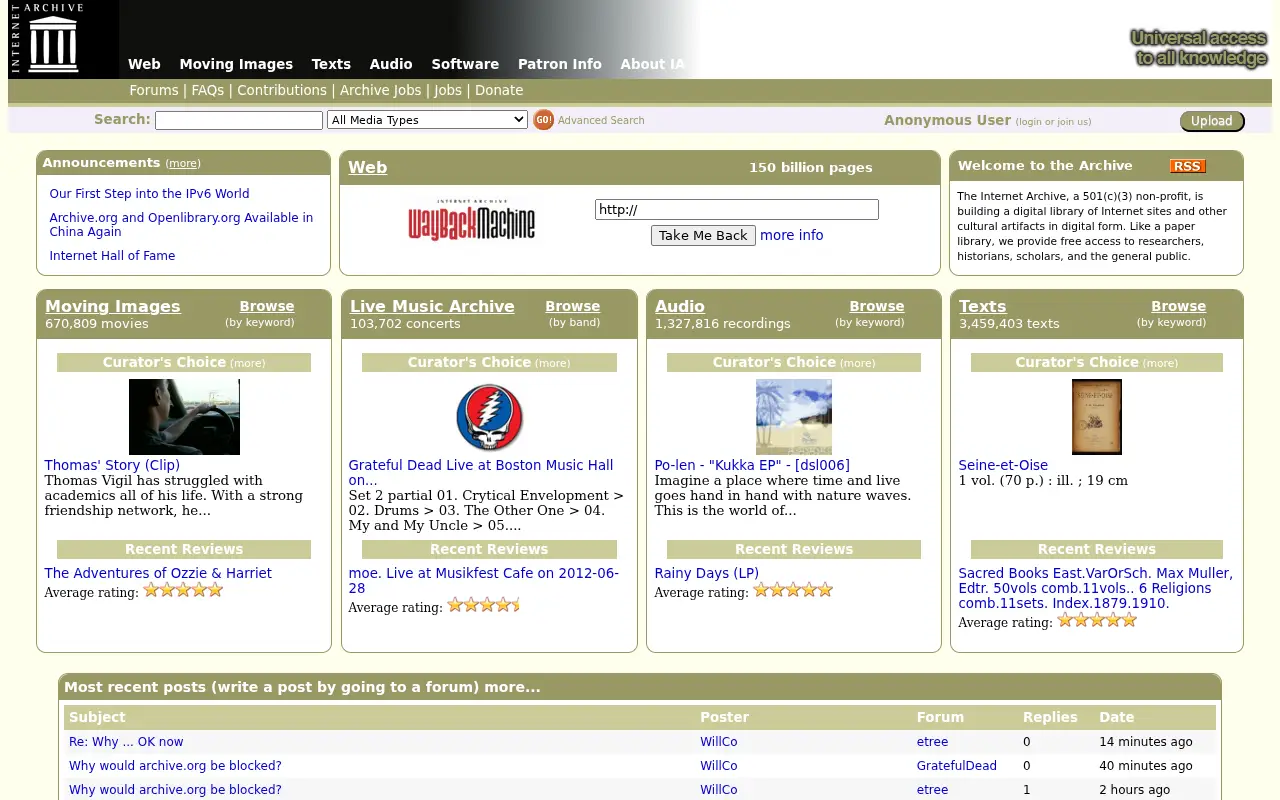This screenshot has width=1280, height=800.
Task: Click the Wayback Machine http:// URL field
Action: 737,209
